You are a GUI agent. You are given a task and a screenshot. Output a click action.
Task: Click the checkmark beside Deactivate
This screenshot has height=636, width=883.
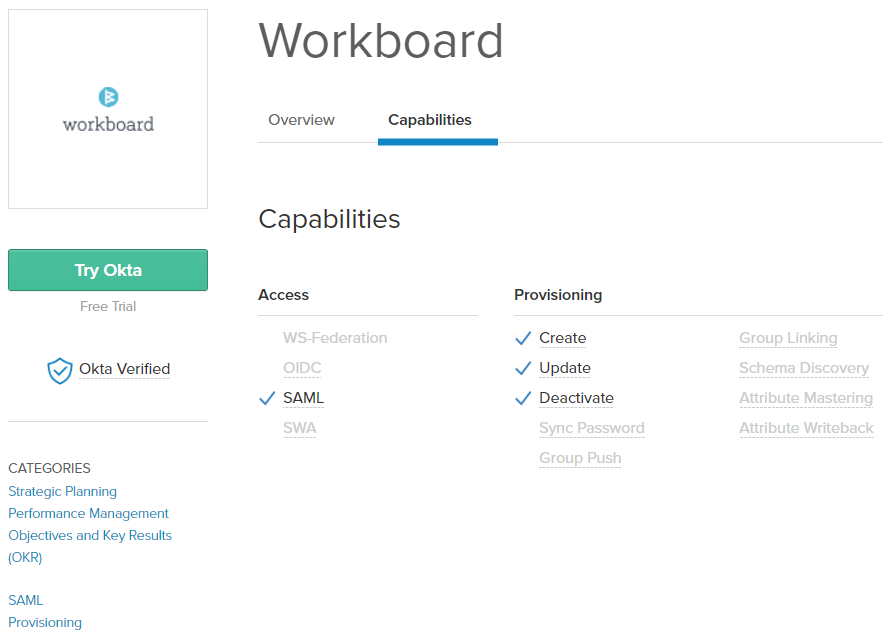click(523, 398)
